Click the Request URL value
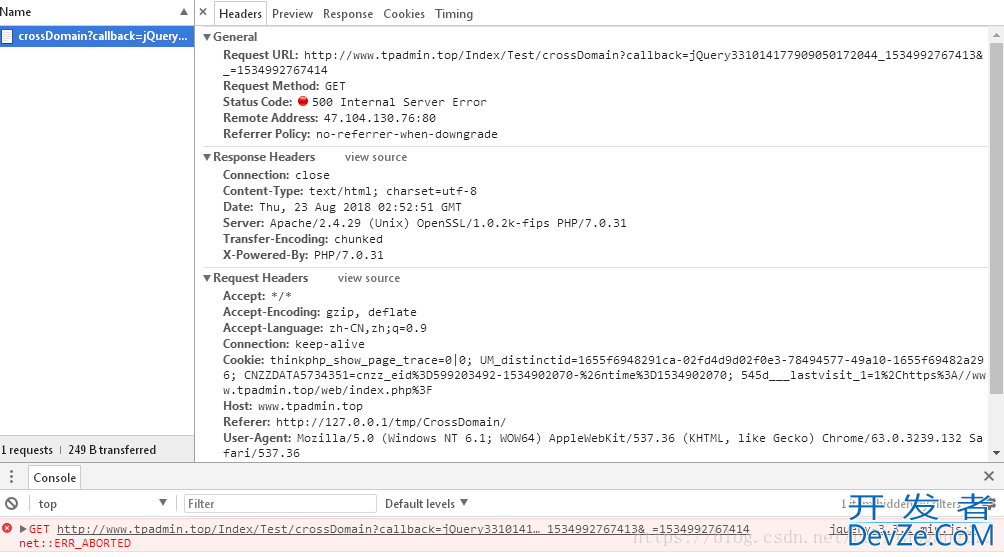This screenshot has width=1004, height=557. 602,63
